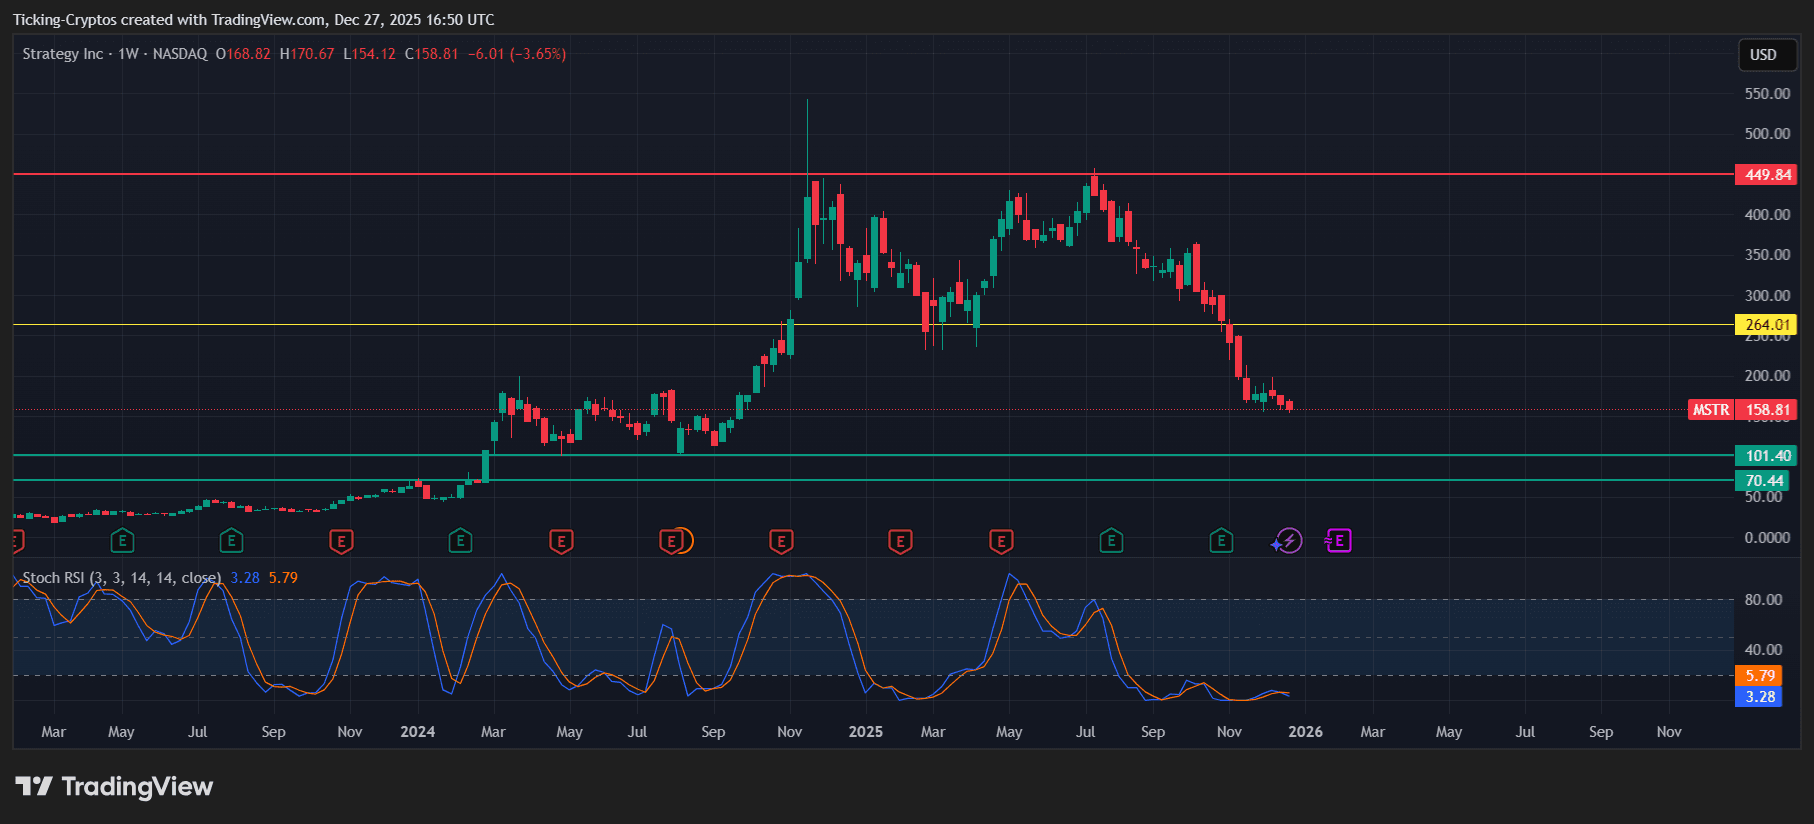Click red earnings marker near November 2024

[781, 541]
